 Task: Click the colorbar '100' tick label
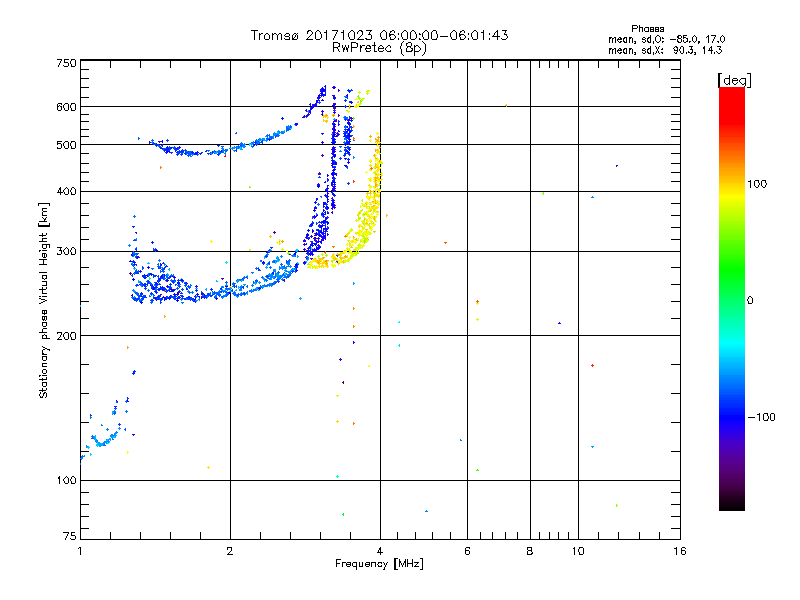pyautogui.click(x=757, y=184)
